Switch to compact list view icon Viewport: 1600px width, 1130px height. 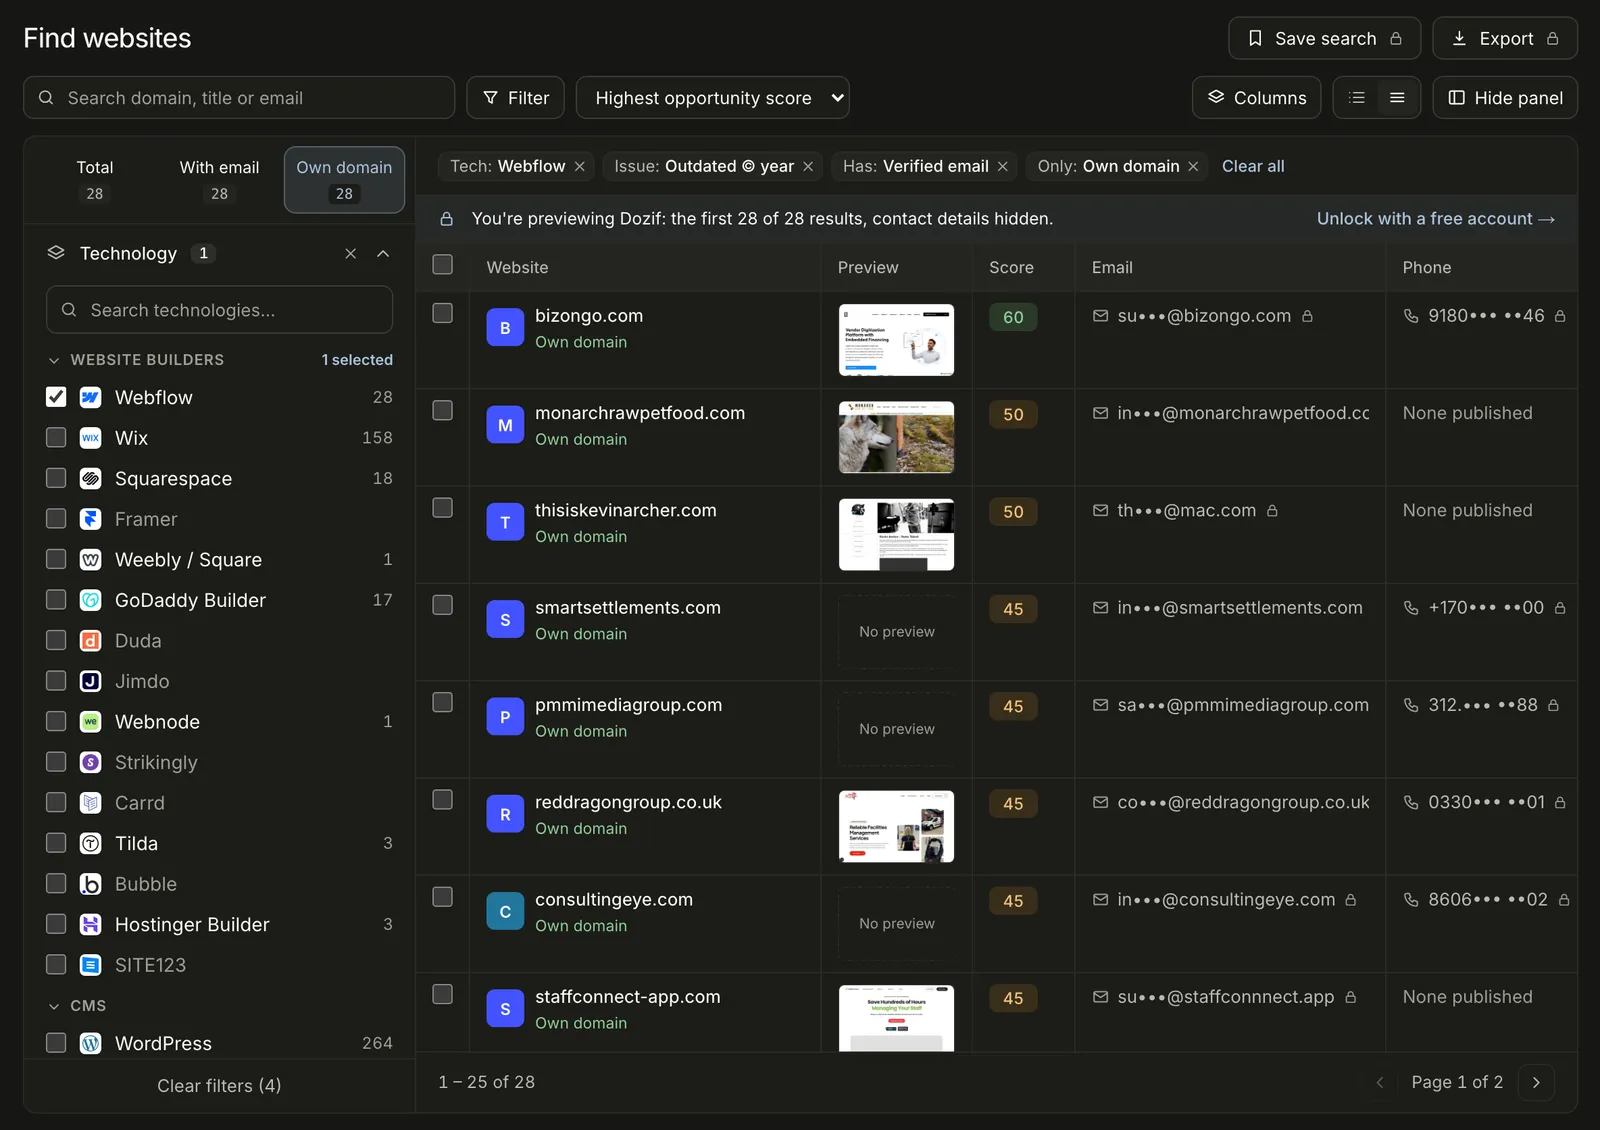1357,98
